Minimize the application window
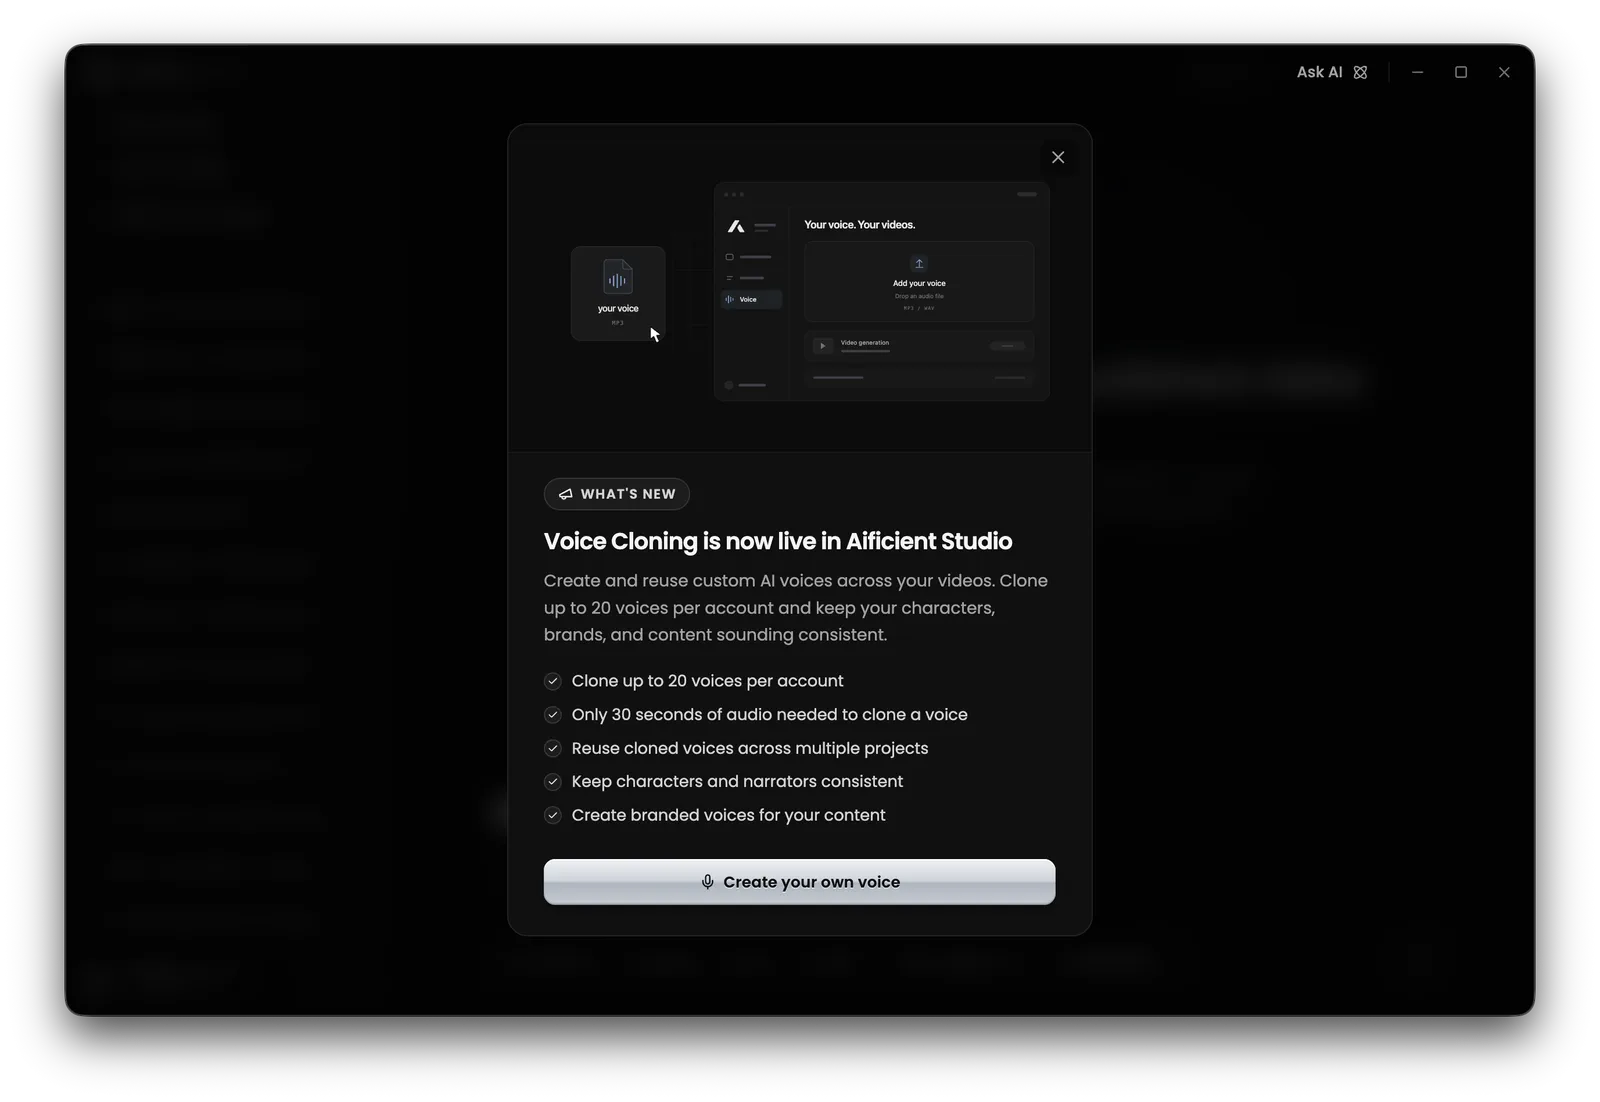This screenshot has width=1600, height=1102. pos(1417,72)
